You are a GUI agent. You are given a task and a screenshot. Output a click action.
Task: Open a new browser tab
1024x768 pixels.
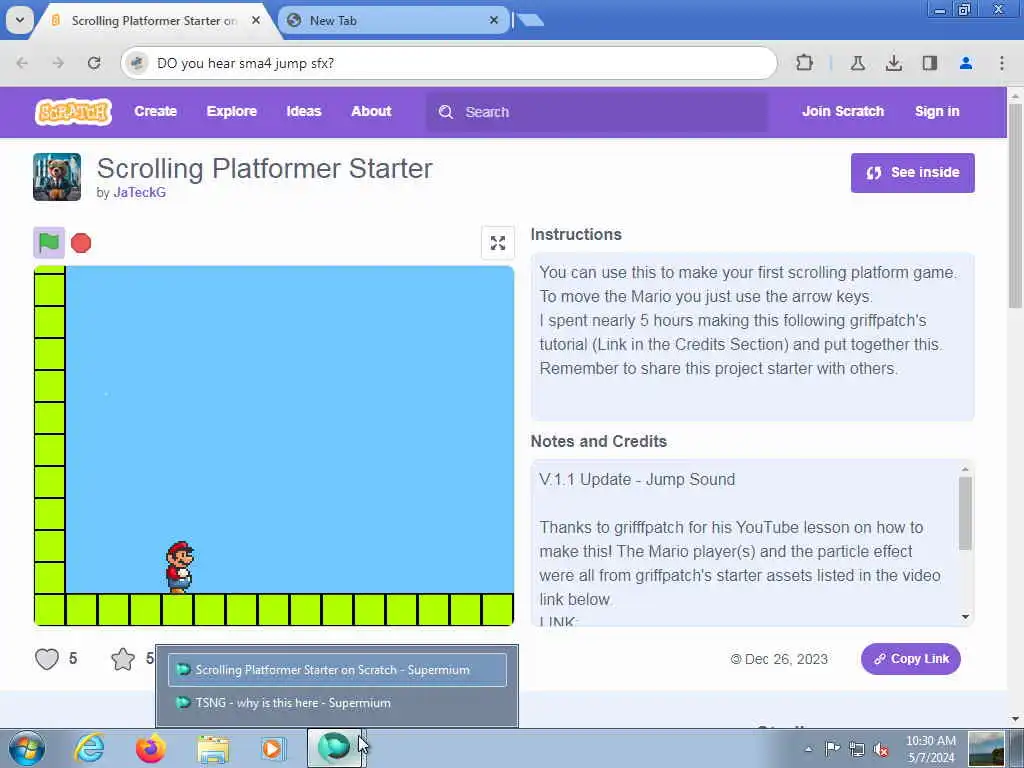(x=530, y=20)
